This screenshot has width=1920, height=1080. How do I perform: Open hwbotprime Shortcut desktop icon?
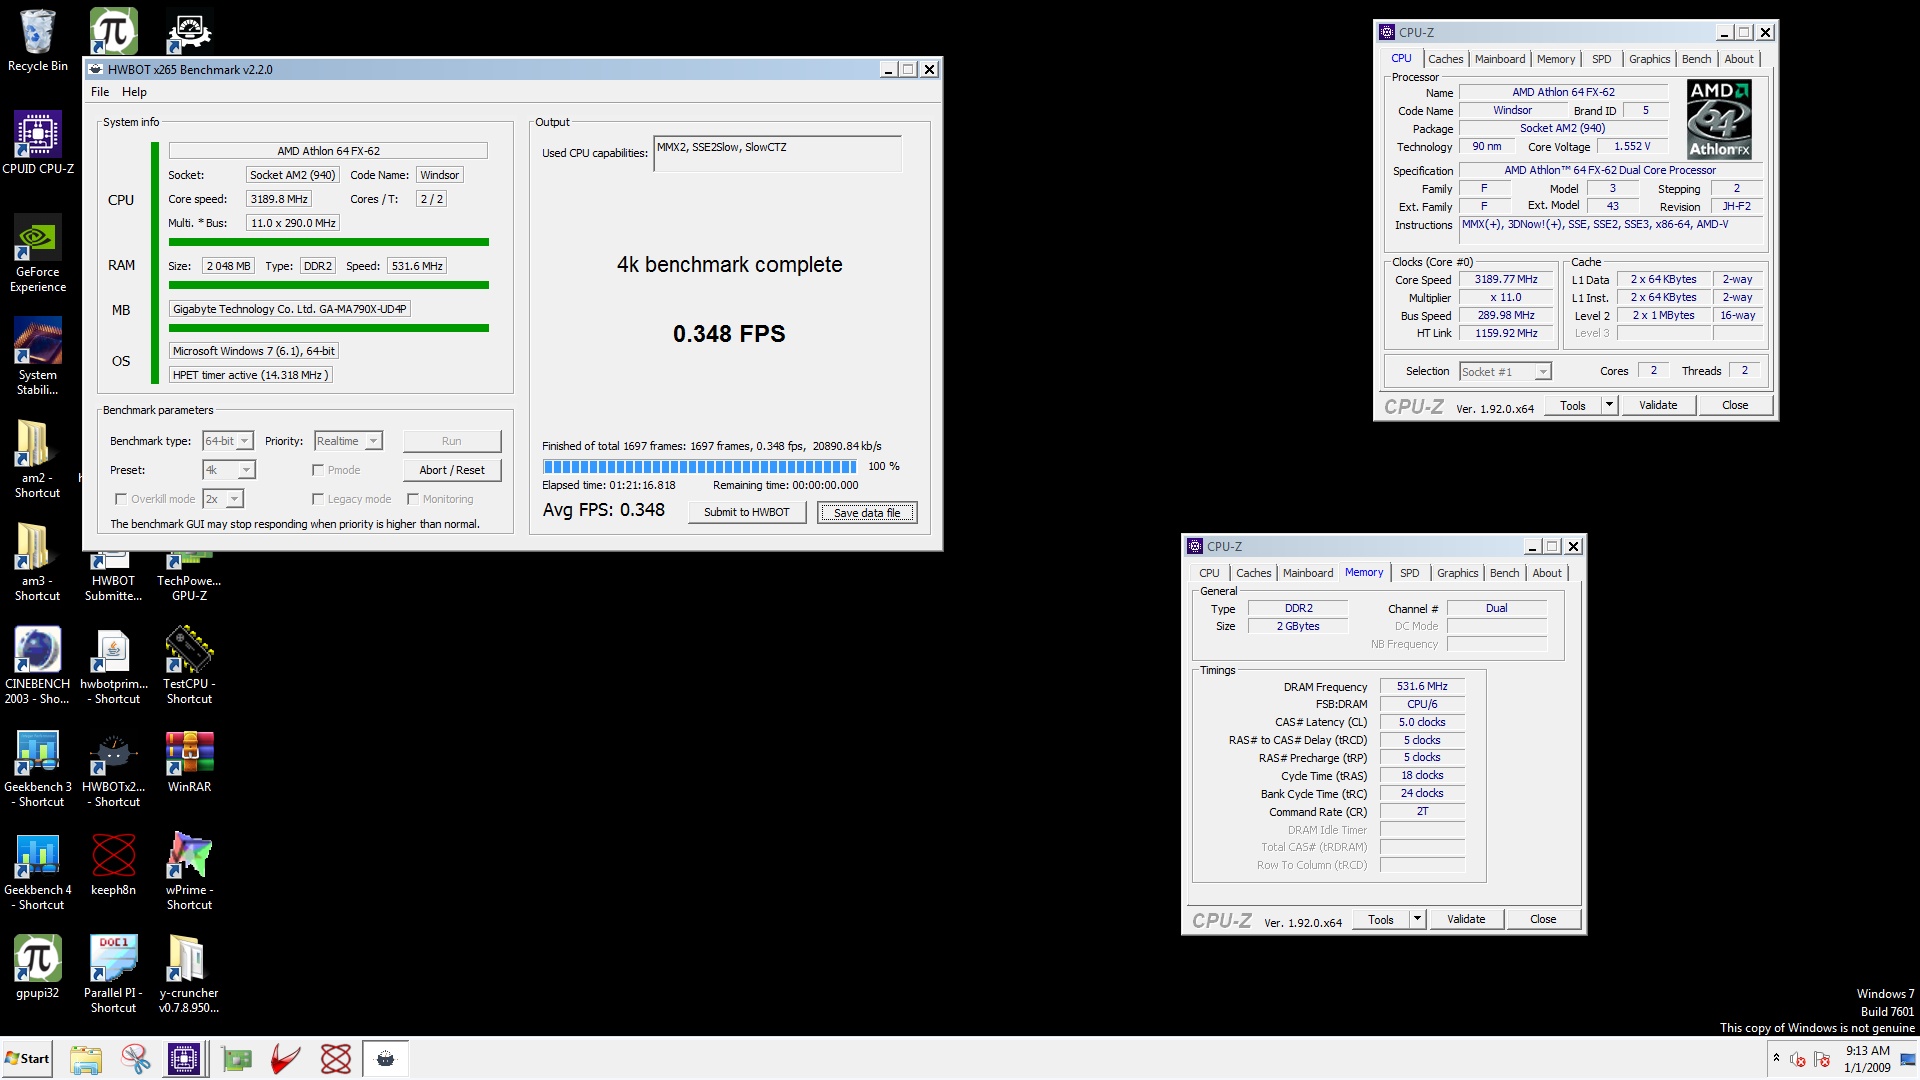(x=114, y=666)
